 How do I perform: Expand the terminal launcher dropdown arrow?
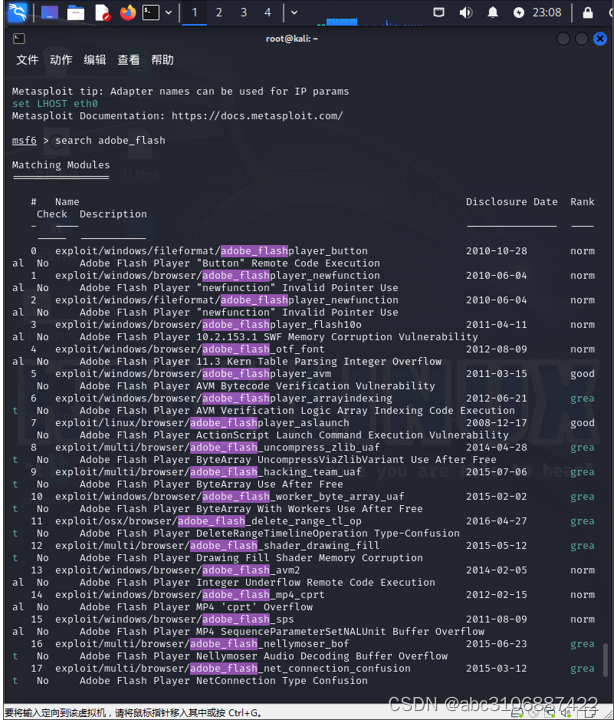click(169, 12)
